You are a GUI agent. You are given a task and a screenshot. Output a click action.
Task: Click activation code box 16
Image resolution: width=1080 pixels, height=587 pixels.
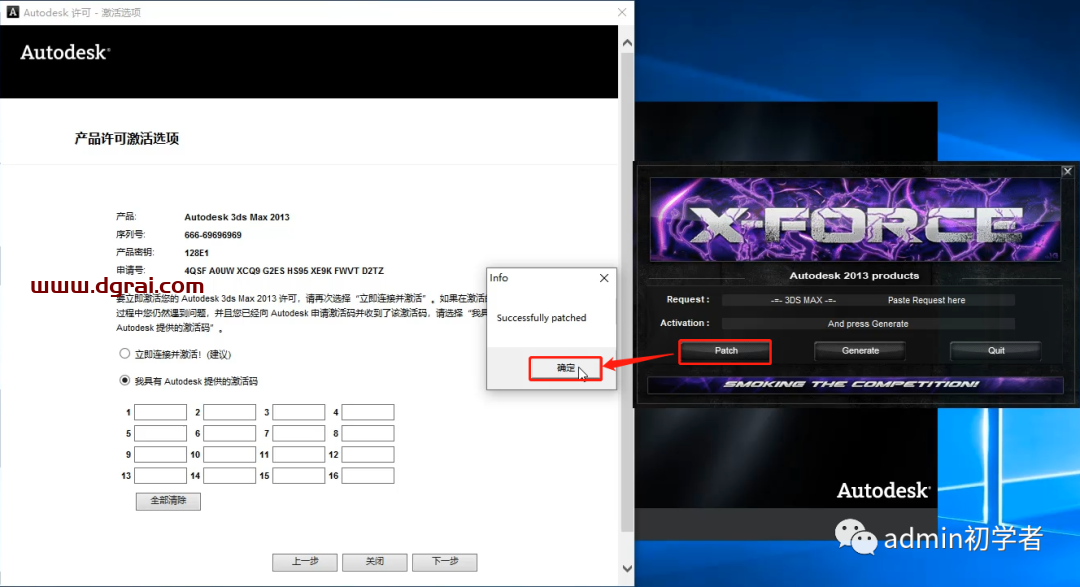click(x=368, y=475)
